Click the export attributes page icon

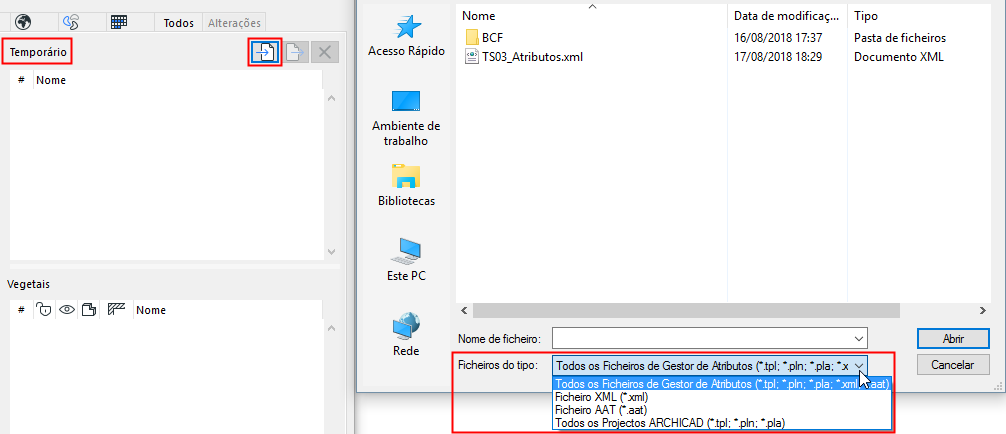click(x=295, y=52)
